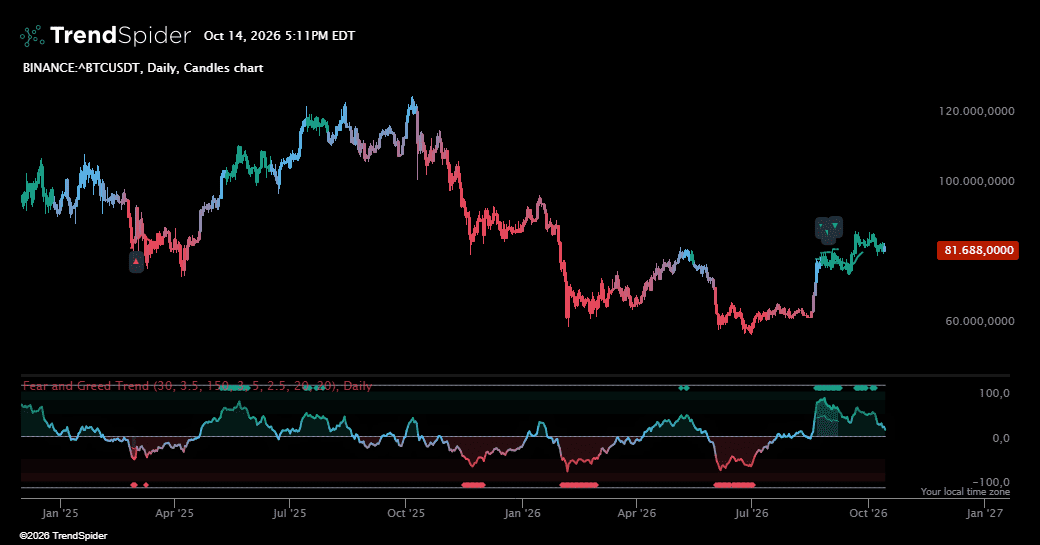
Task: Open the Fear and Greed Trend indicator label
Action: coord(197,386)
